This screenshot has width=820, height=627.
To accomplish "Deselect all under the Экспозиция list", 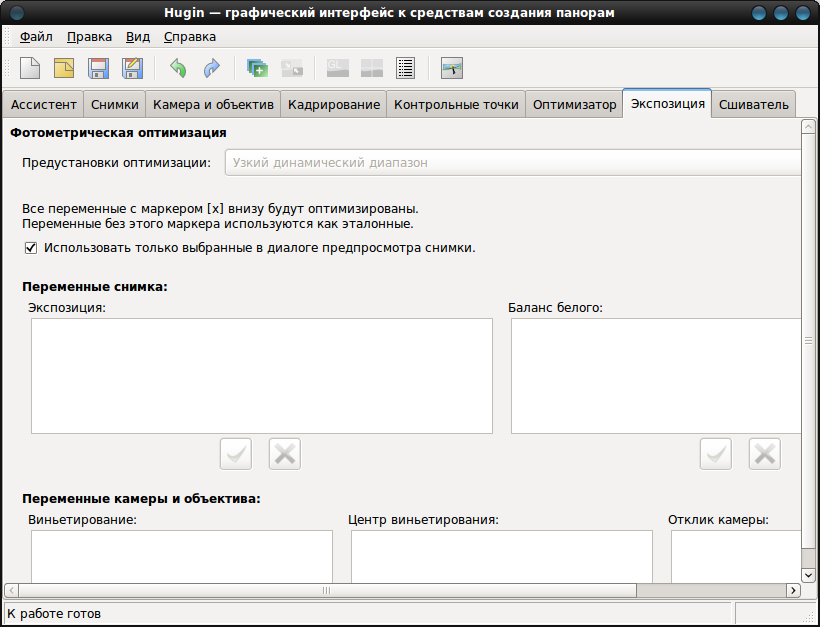I will click(x=285, y=454).
